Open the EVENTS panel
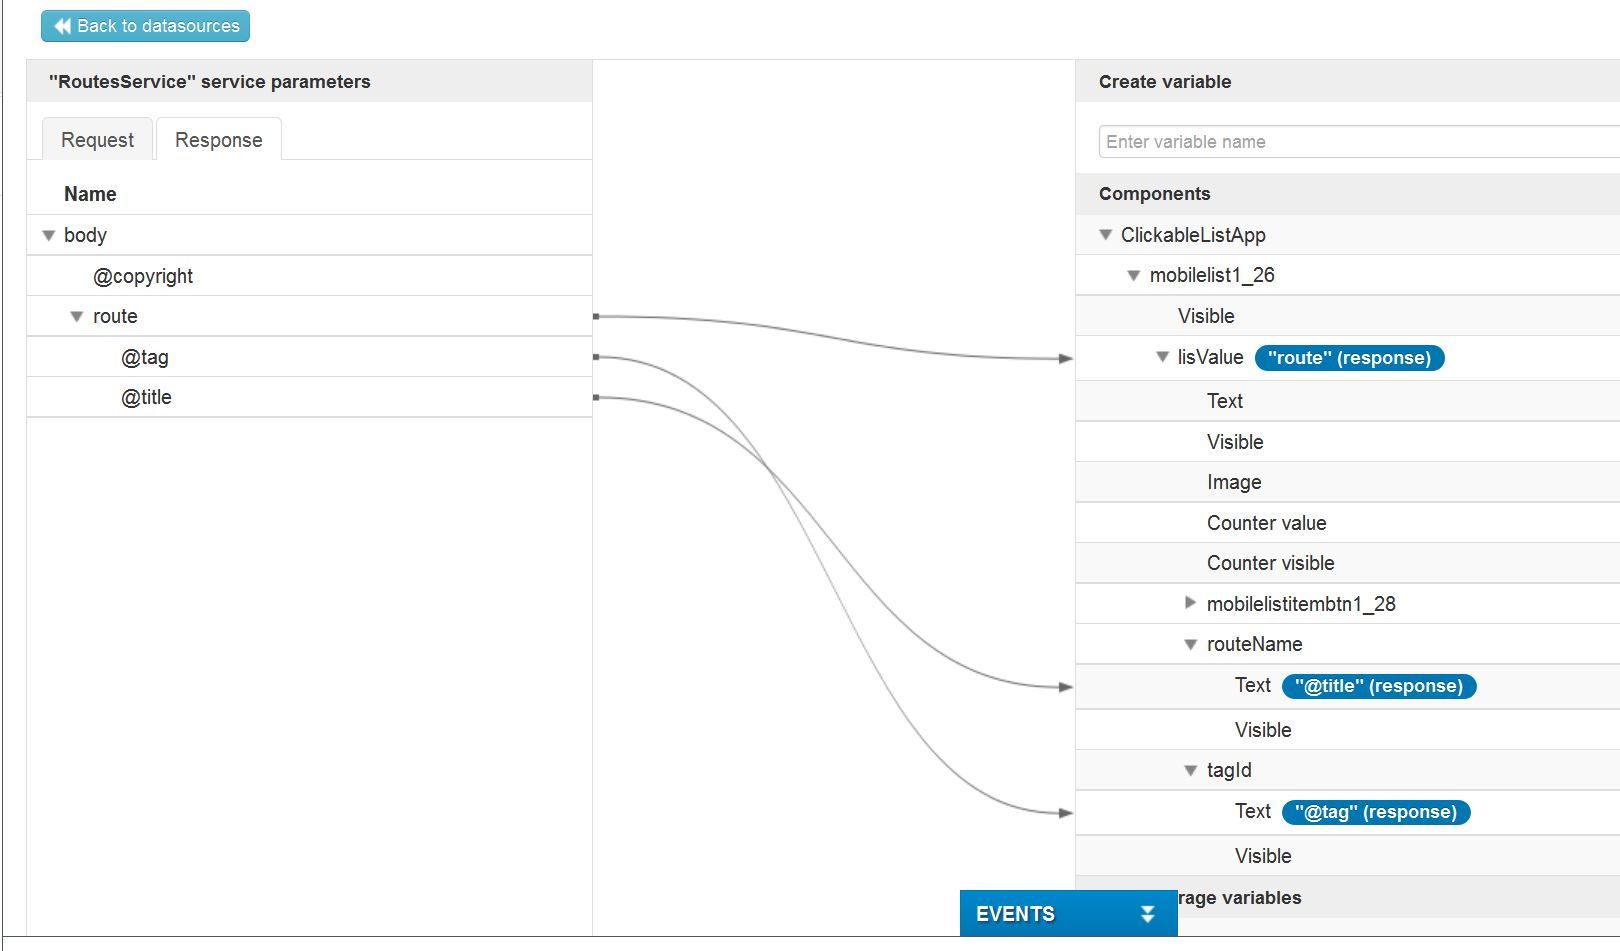1620x951 pixels. 1015,914
